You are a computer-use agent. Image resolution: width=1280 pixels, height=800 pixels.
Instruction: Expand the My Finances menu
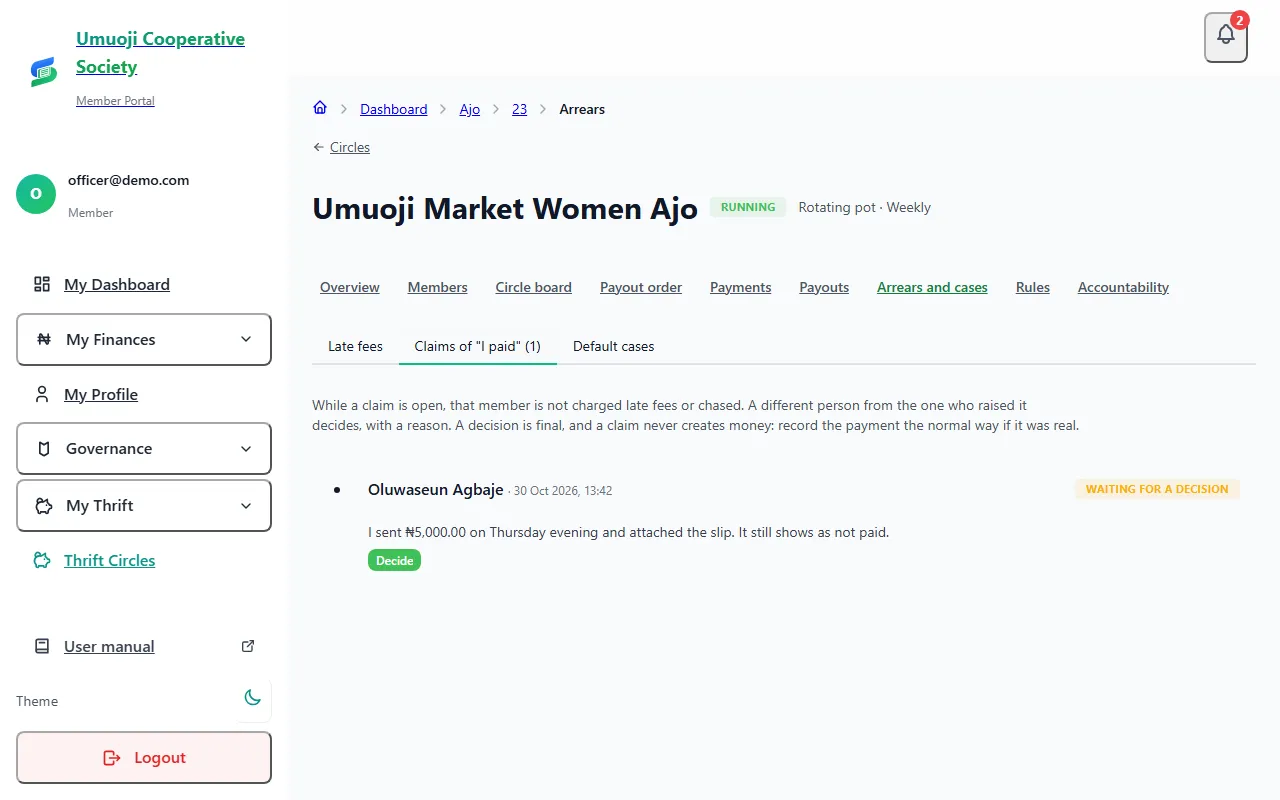pyautogui.click(x=144, y=339)
